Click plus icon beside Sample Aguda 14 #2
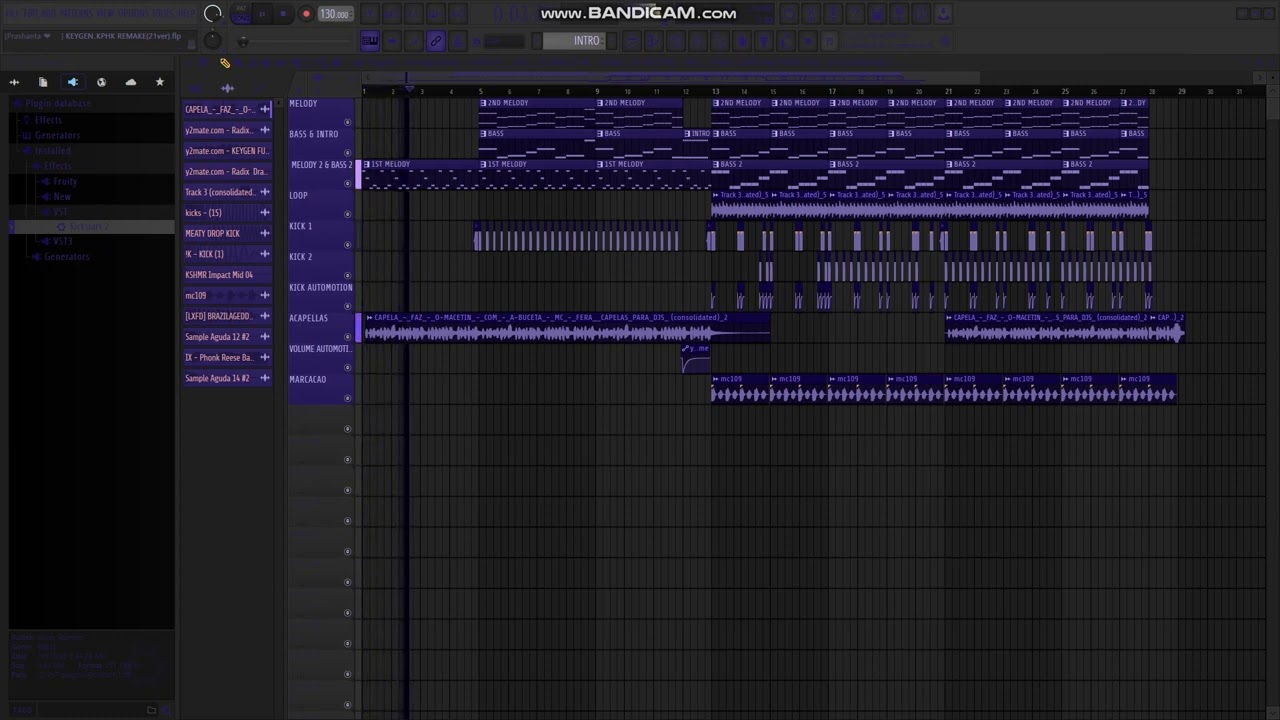Image resolution: width=1280 pixels, height=720 pixels. tap(265, 378)
